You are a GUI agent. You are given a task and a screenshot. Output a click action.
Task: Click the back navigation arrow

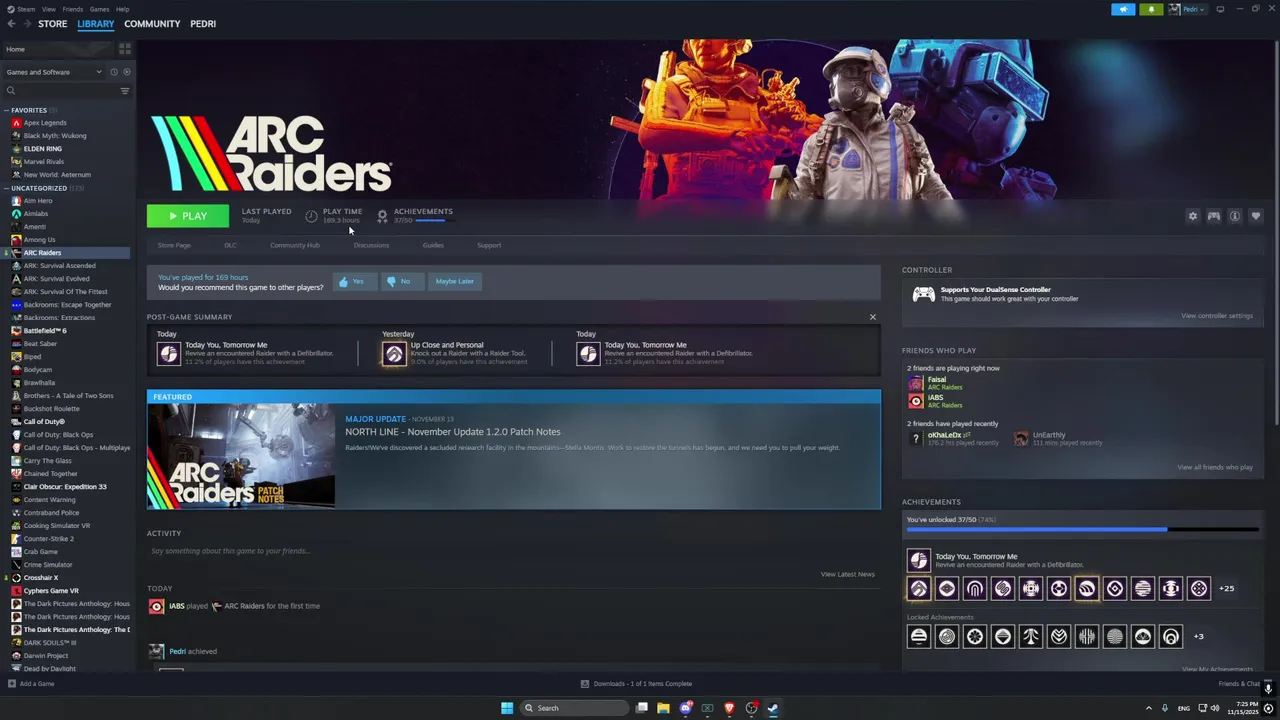click(11, 24)
